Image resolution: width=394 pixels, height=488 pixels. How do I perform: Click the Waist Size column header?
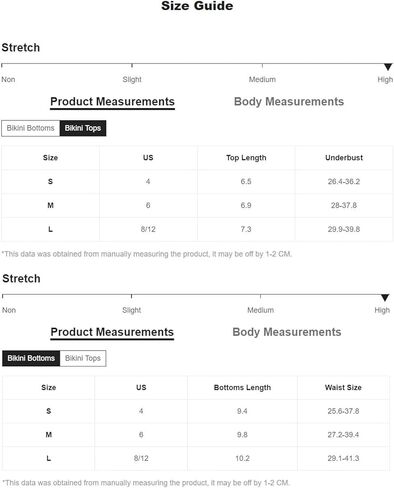(x=343, y=388)
